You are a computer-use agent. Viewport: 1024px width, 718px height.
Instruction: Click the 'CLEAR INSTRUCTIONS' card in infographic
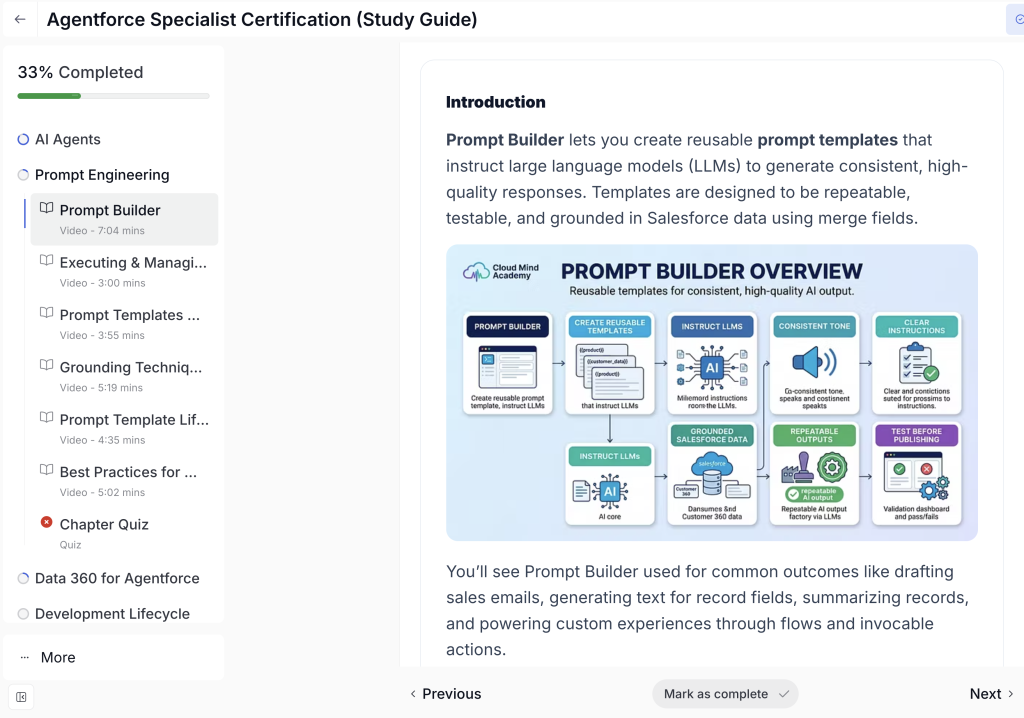(x=916, y=363)
